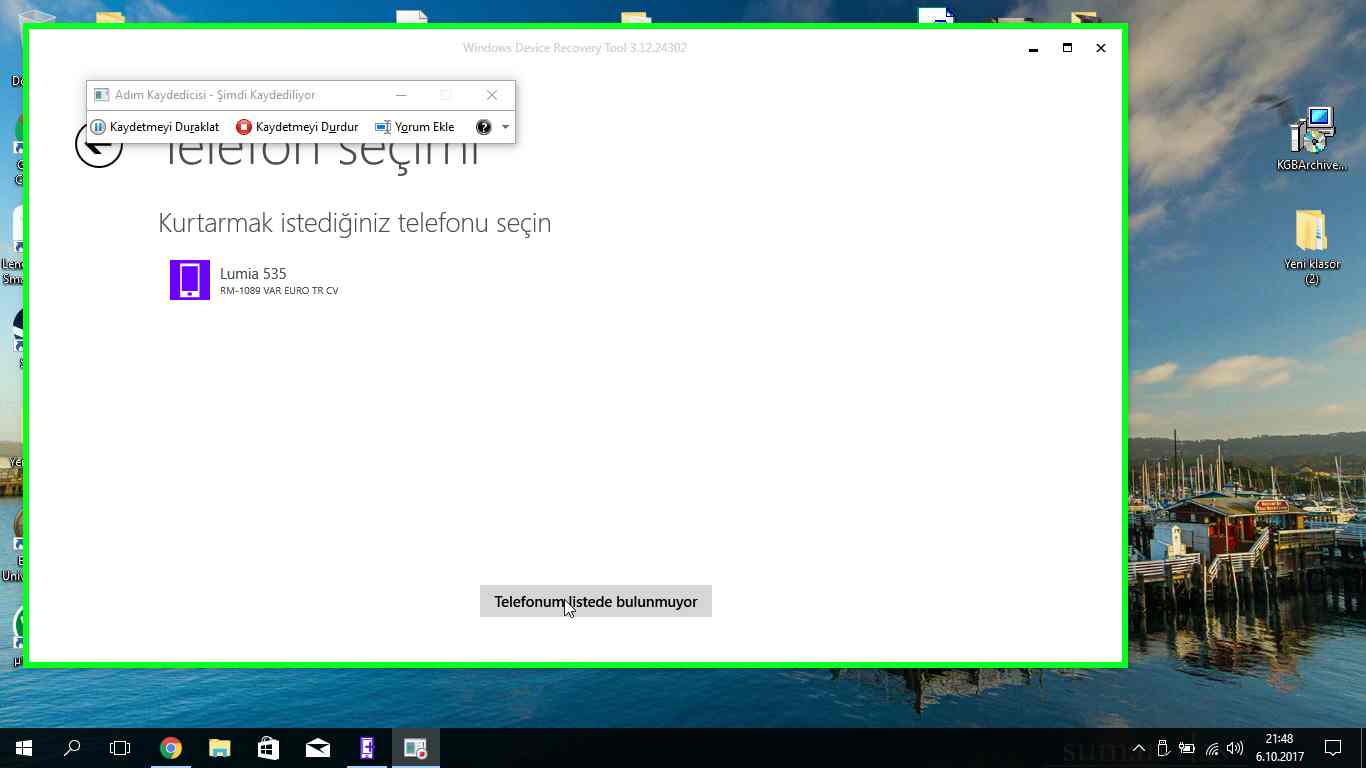Open the battery status tray icon

[1187, 748]
